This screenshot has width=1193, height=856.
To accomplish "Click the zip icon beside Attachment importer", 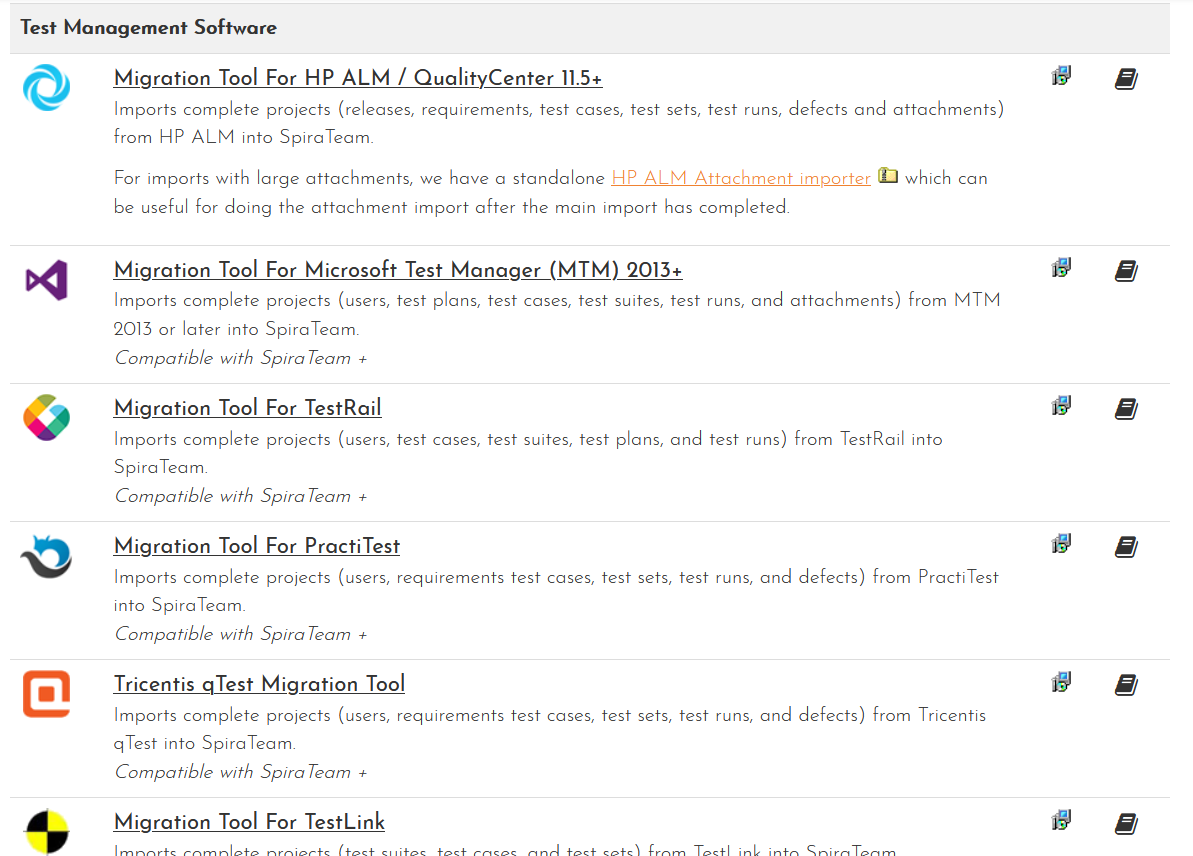I will (x=888, y=177).
